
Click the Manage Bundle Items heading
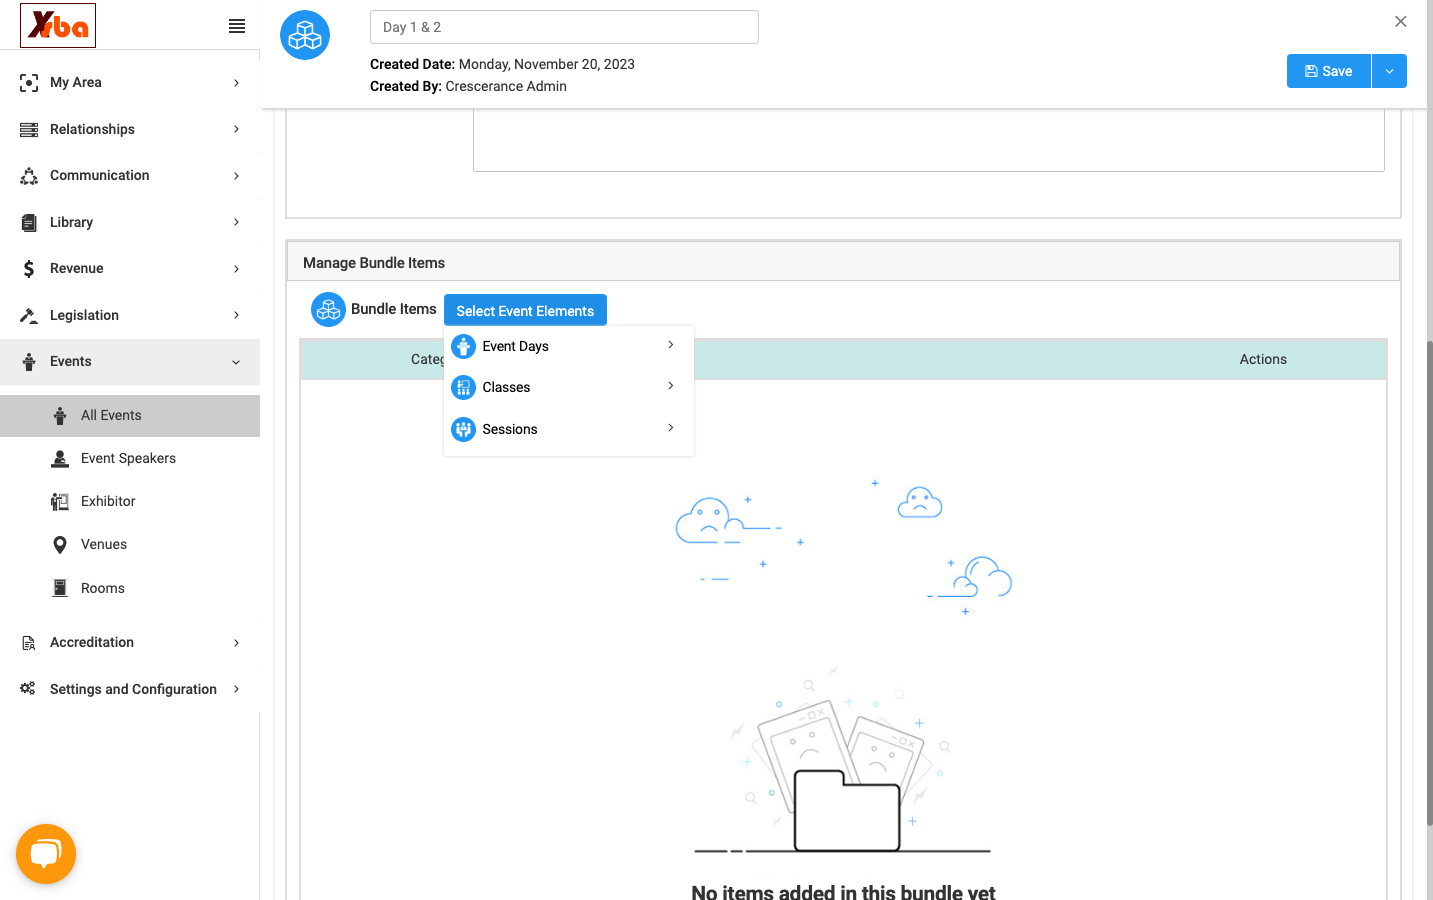point(374,263)
